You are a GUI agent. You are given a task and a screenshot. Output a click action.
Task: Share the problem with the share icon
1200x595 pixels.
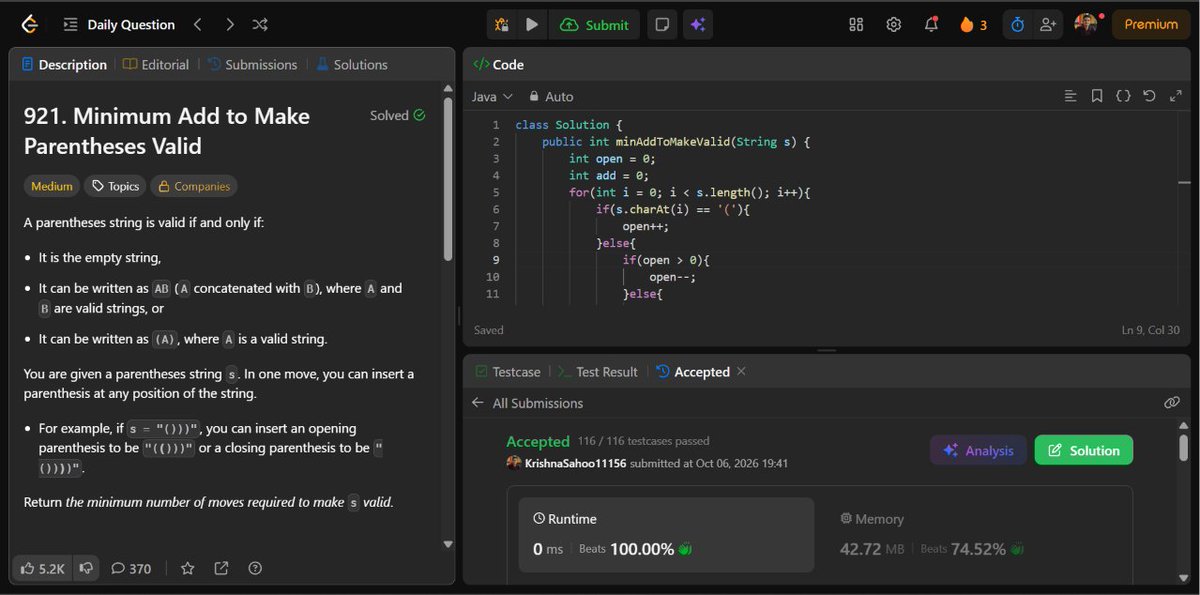[221, 568]
